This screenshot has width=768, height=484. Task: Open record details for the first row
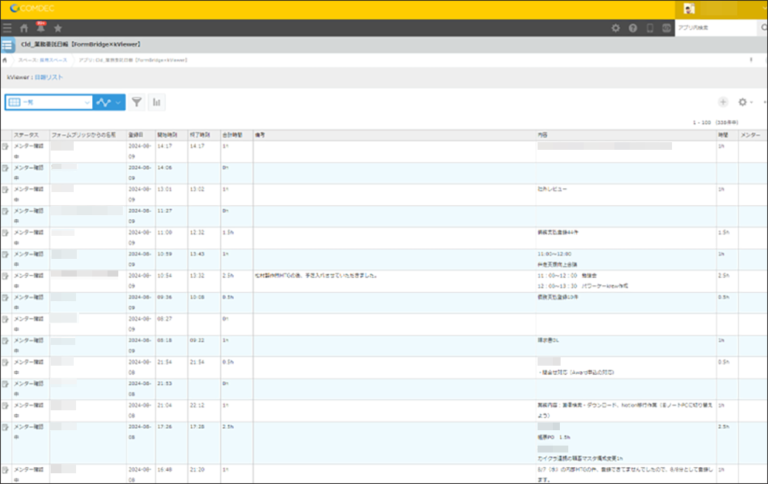tap(6, 146)
